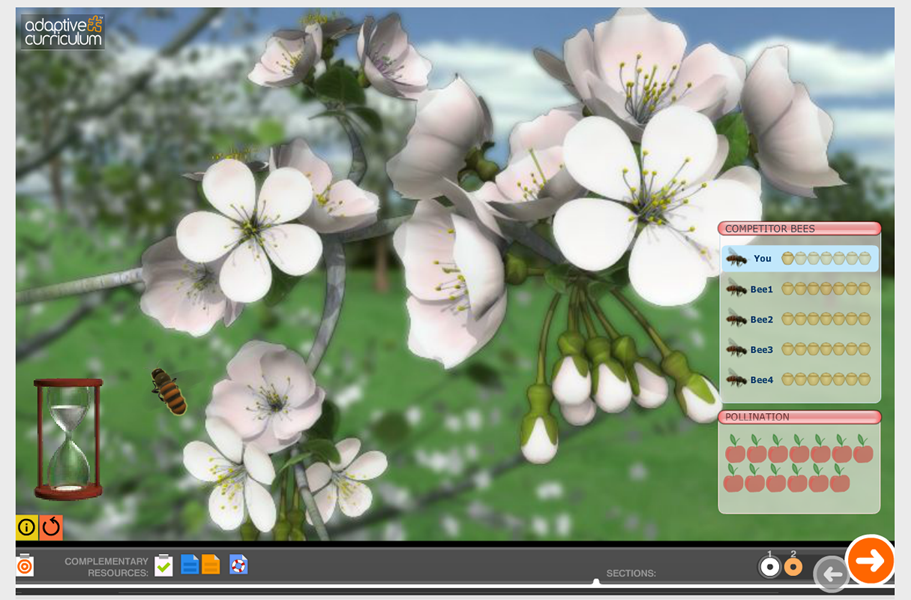Click the Pollination panel header
911x600 pixels.
coord(799,417)
